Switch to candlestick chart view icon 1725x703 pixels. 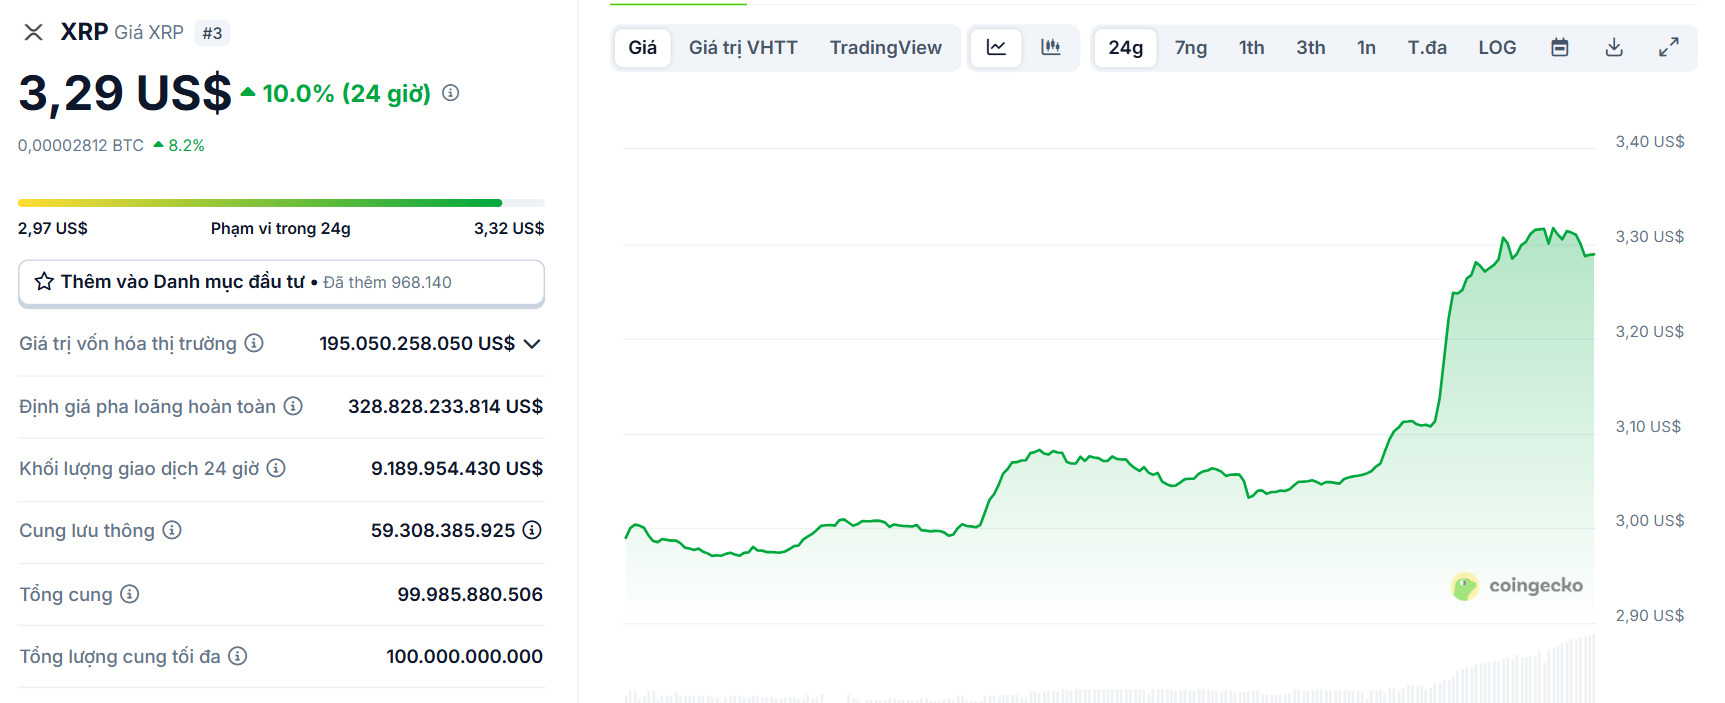(x=1050, y=47)
